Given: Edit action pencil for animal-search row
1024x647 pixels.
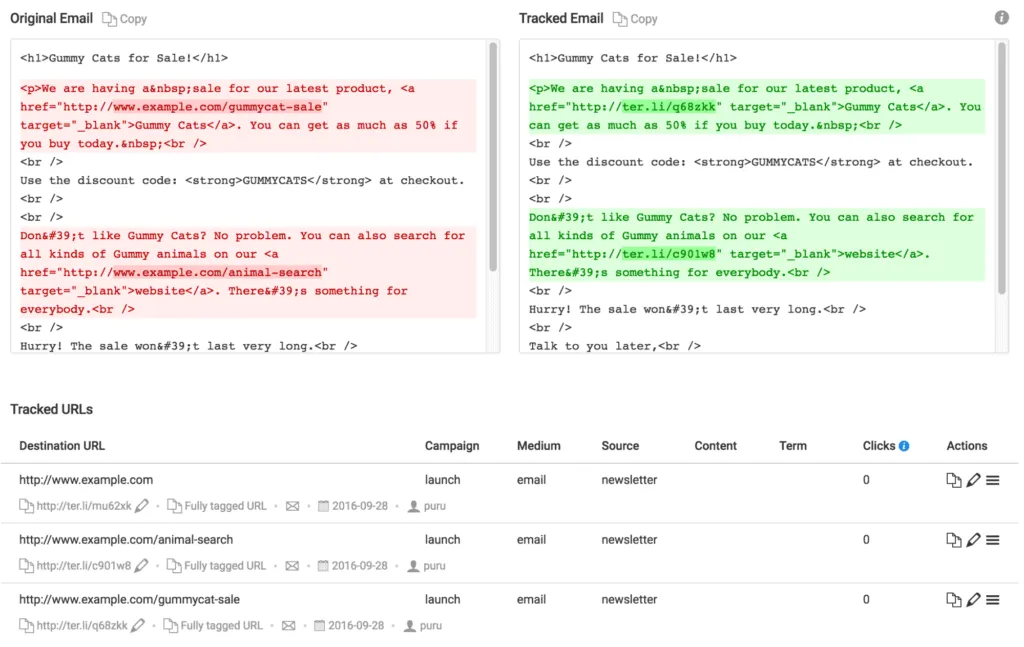Looking at the screenshot, I should (x=973, y=540).
